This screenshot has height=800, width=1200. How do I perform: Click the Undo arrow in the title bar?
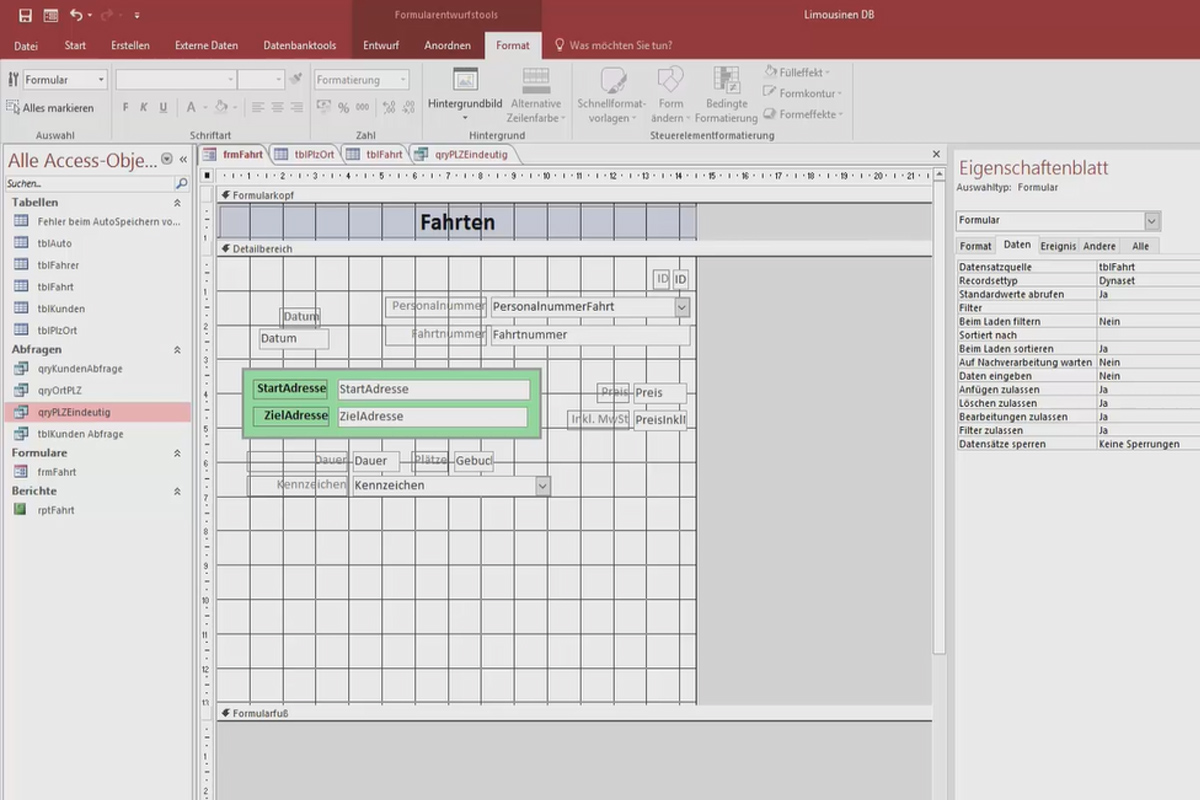point(76,15)
